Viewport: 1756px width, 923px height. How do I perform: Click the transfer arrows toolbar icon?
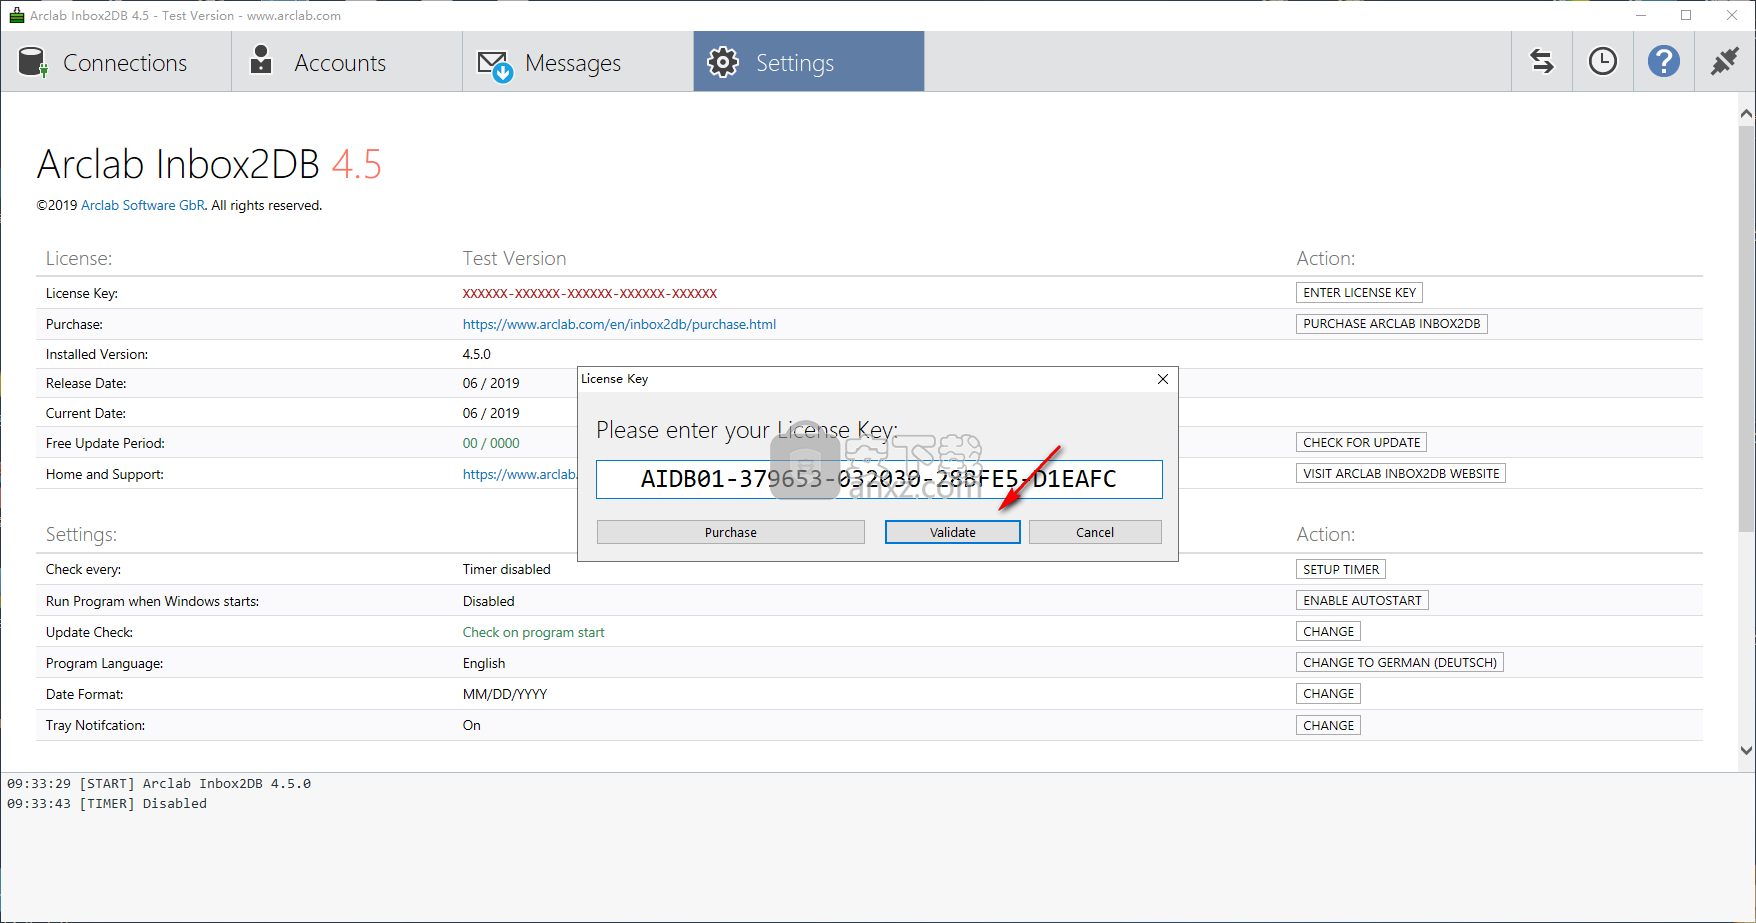coord(1542,62)
